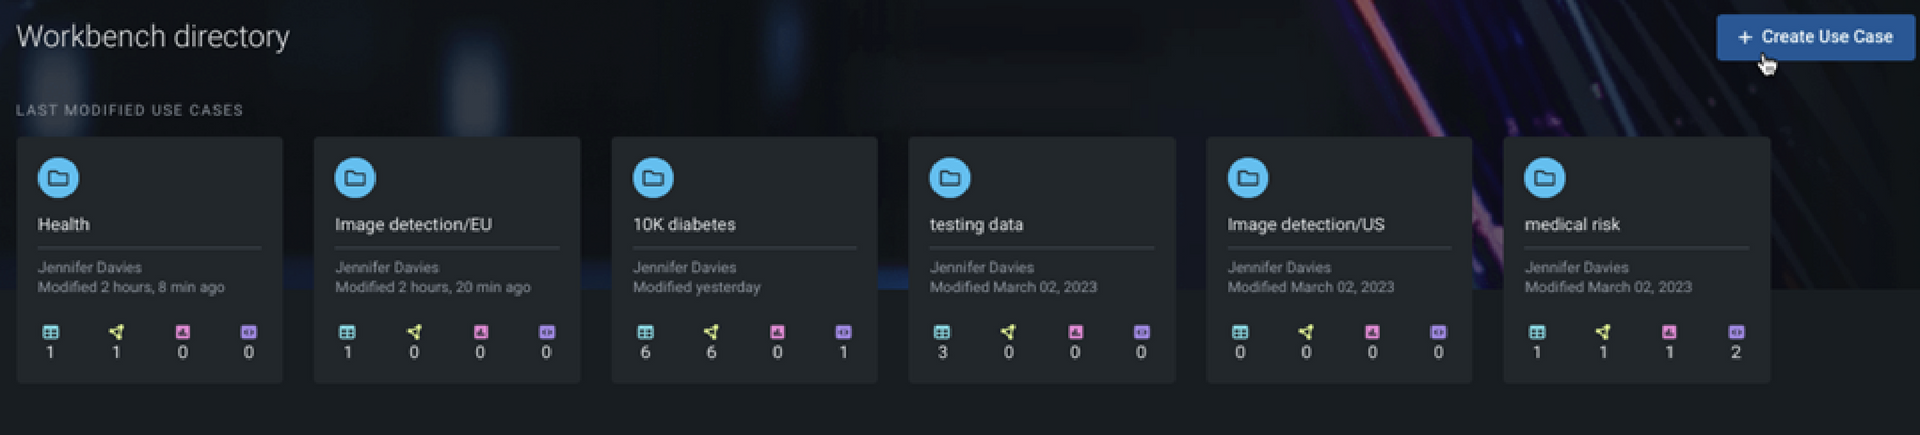1920x435 pixels.
Task: Click the Workbench directory heading
Action: (153, 37)
